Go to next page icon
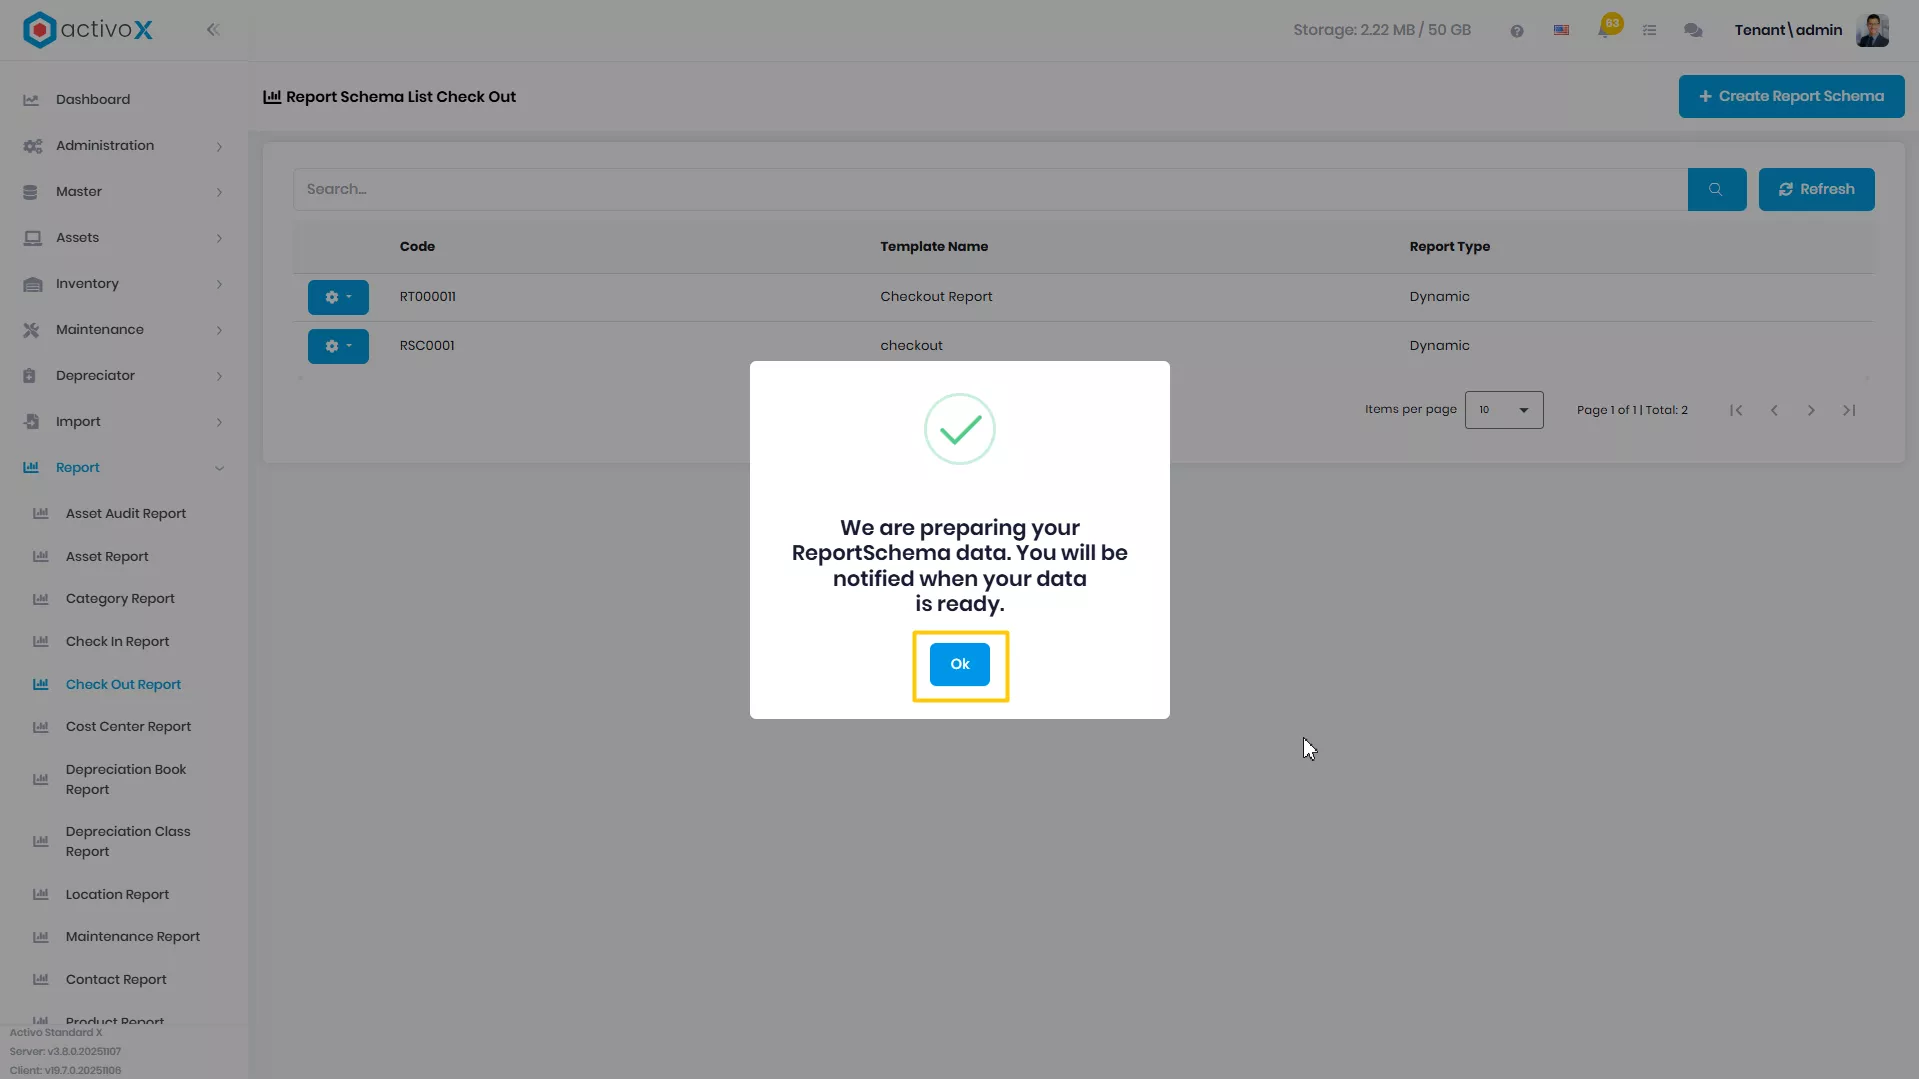The height and width of the screenshot is (1079, 1919). pos(1811,410)
